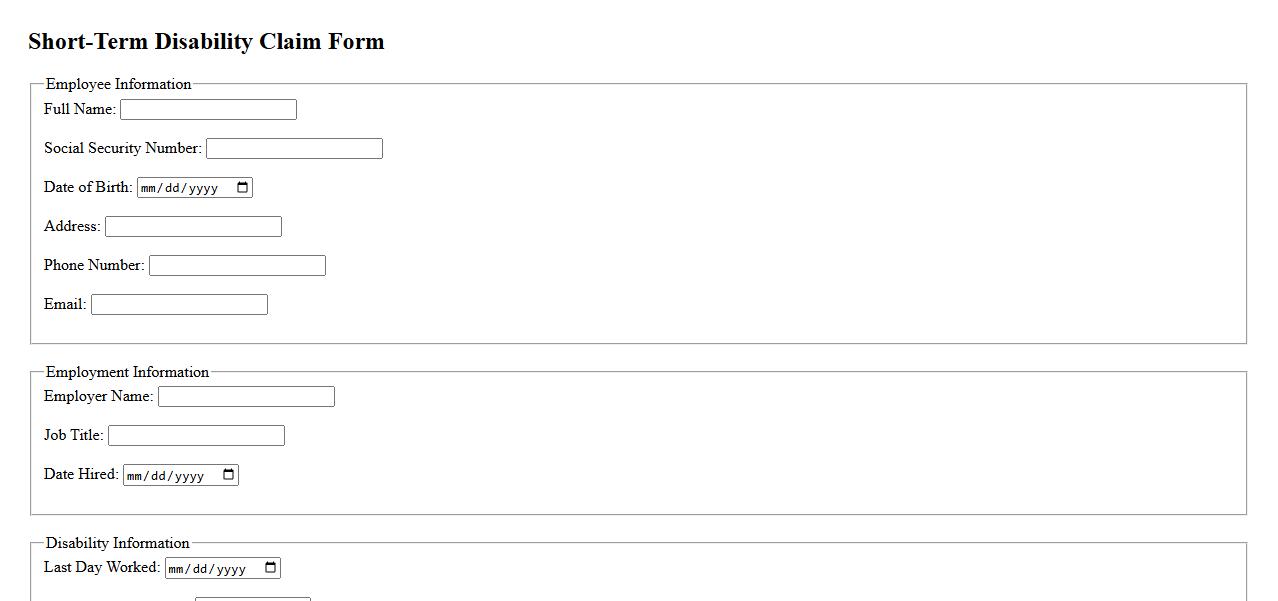Screen dimensions: 1278x601
Task: Focus the Social Security Number field
Action: [294, 149]
